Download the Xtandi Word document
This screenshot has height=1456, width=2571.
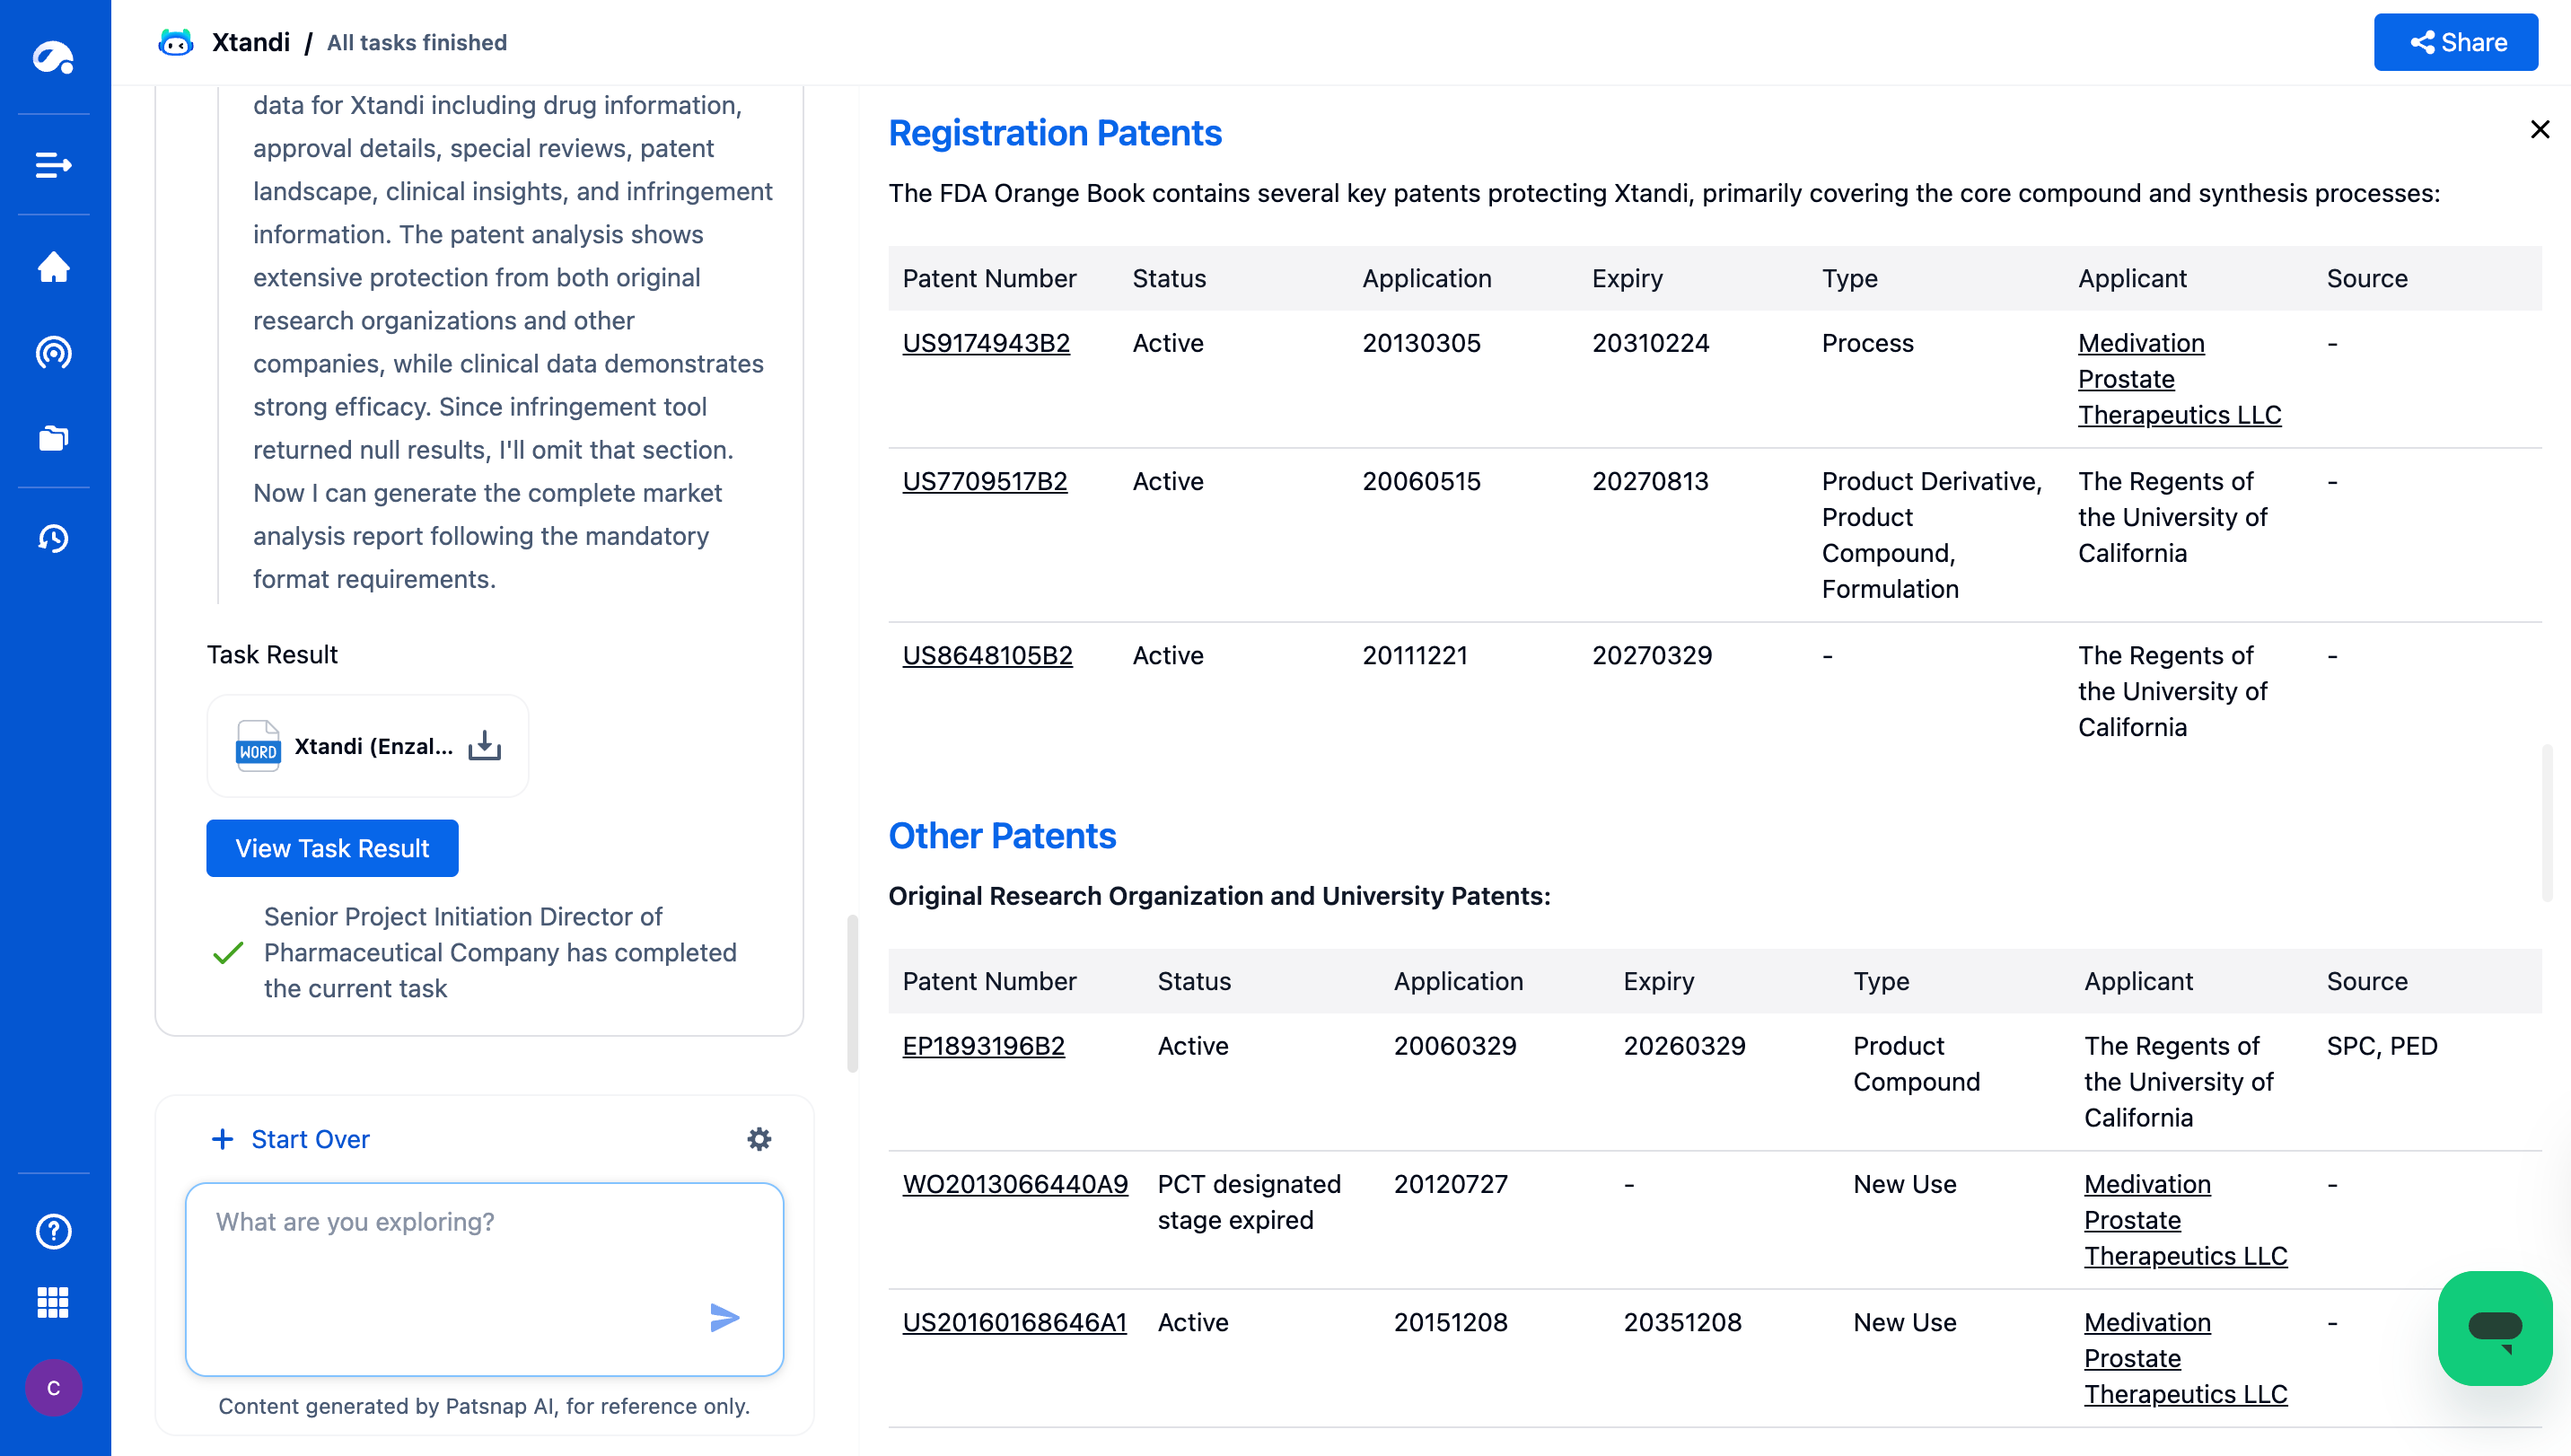pyautogui.click(x=485, y=746)
